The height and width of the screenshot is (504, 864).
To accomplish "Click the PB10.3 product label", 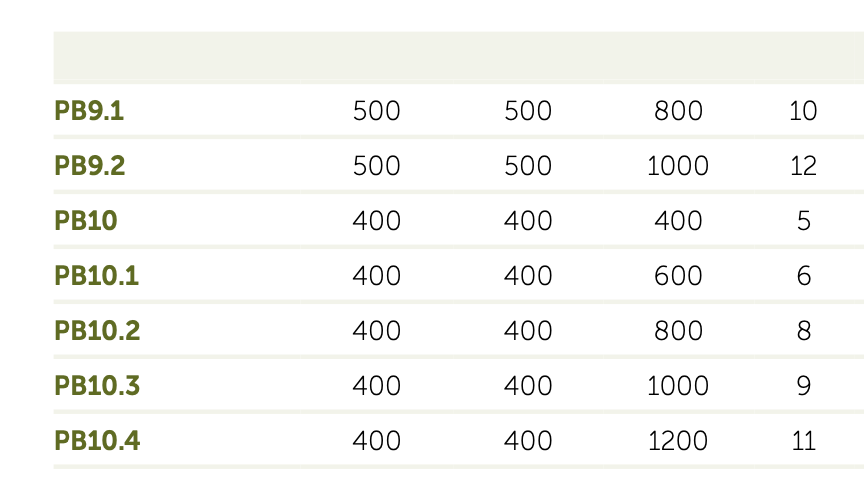I will click(x=98, y=385).
